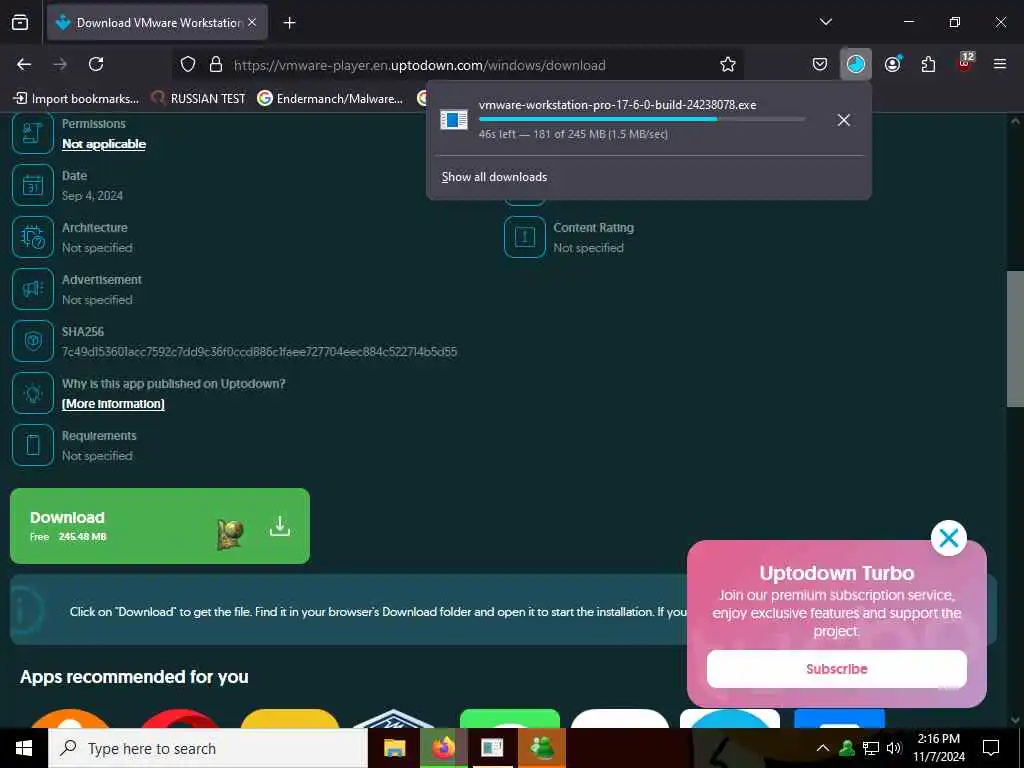This screenshot has width=1024, height=768.
Task: Click the Requirements phone icon
Action: point(33,445)
